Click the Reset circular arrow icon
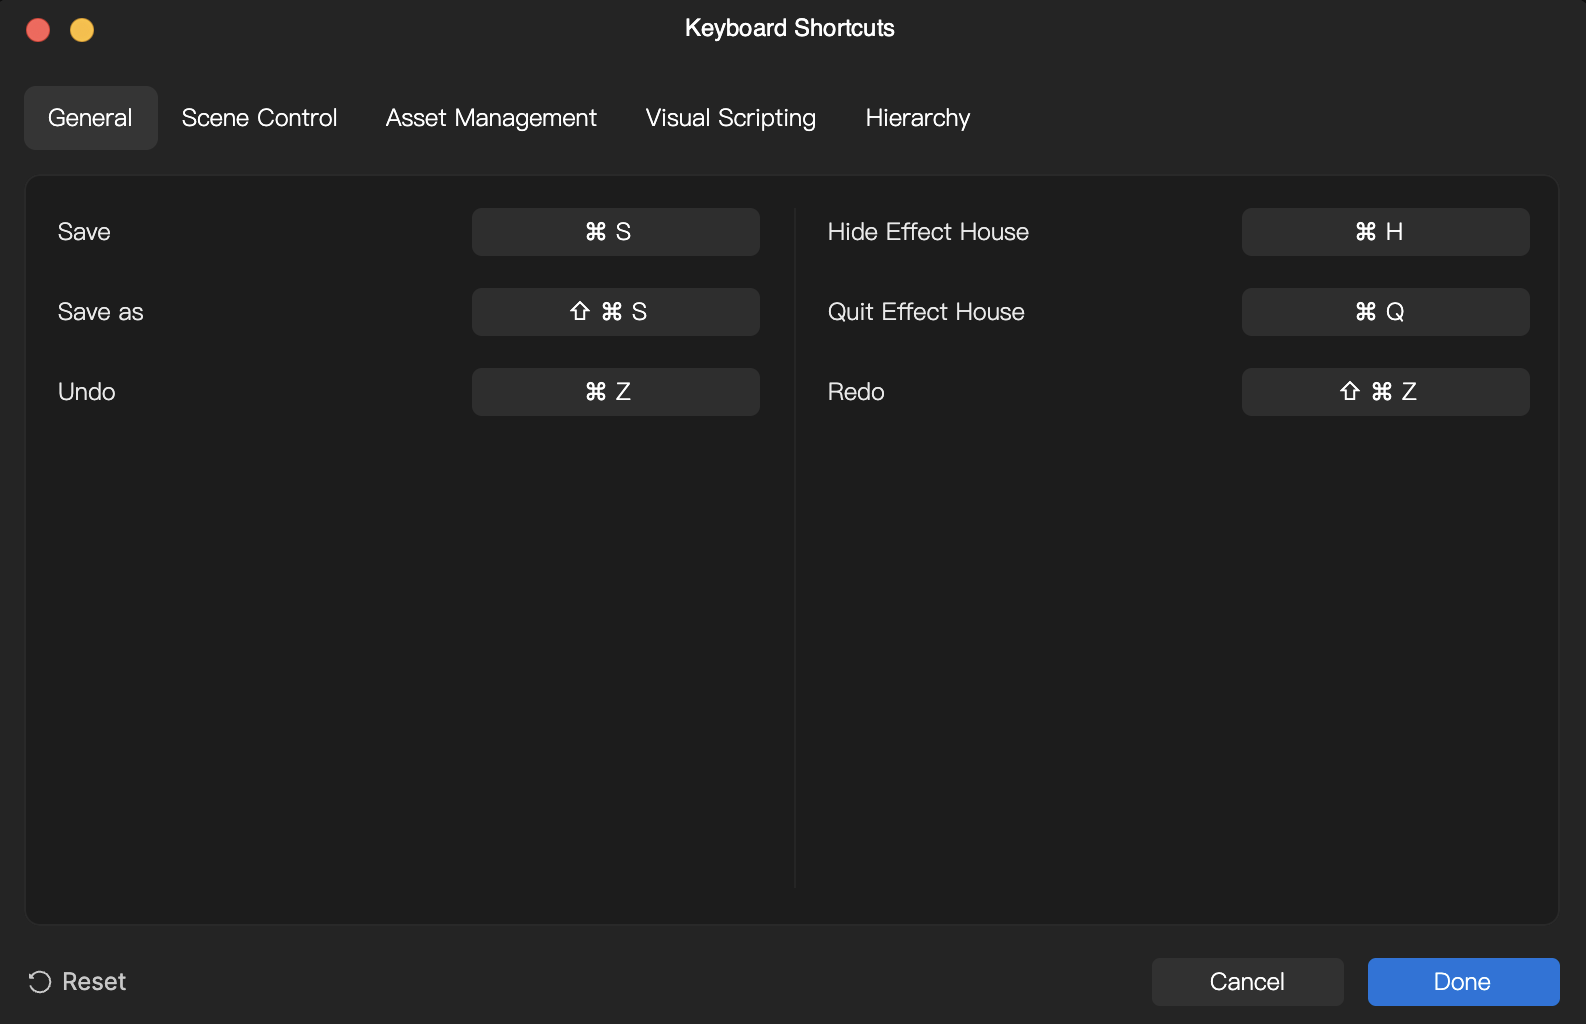 pos(40,982)
